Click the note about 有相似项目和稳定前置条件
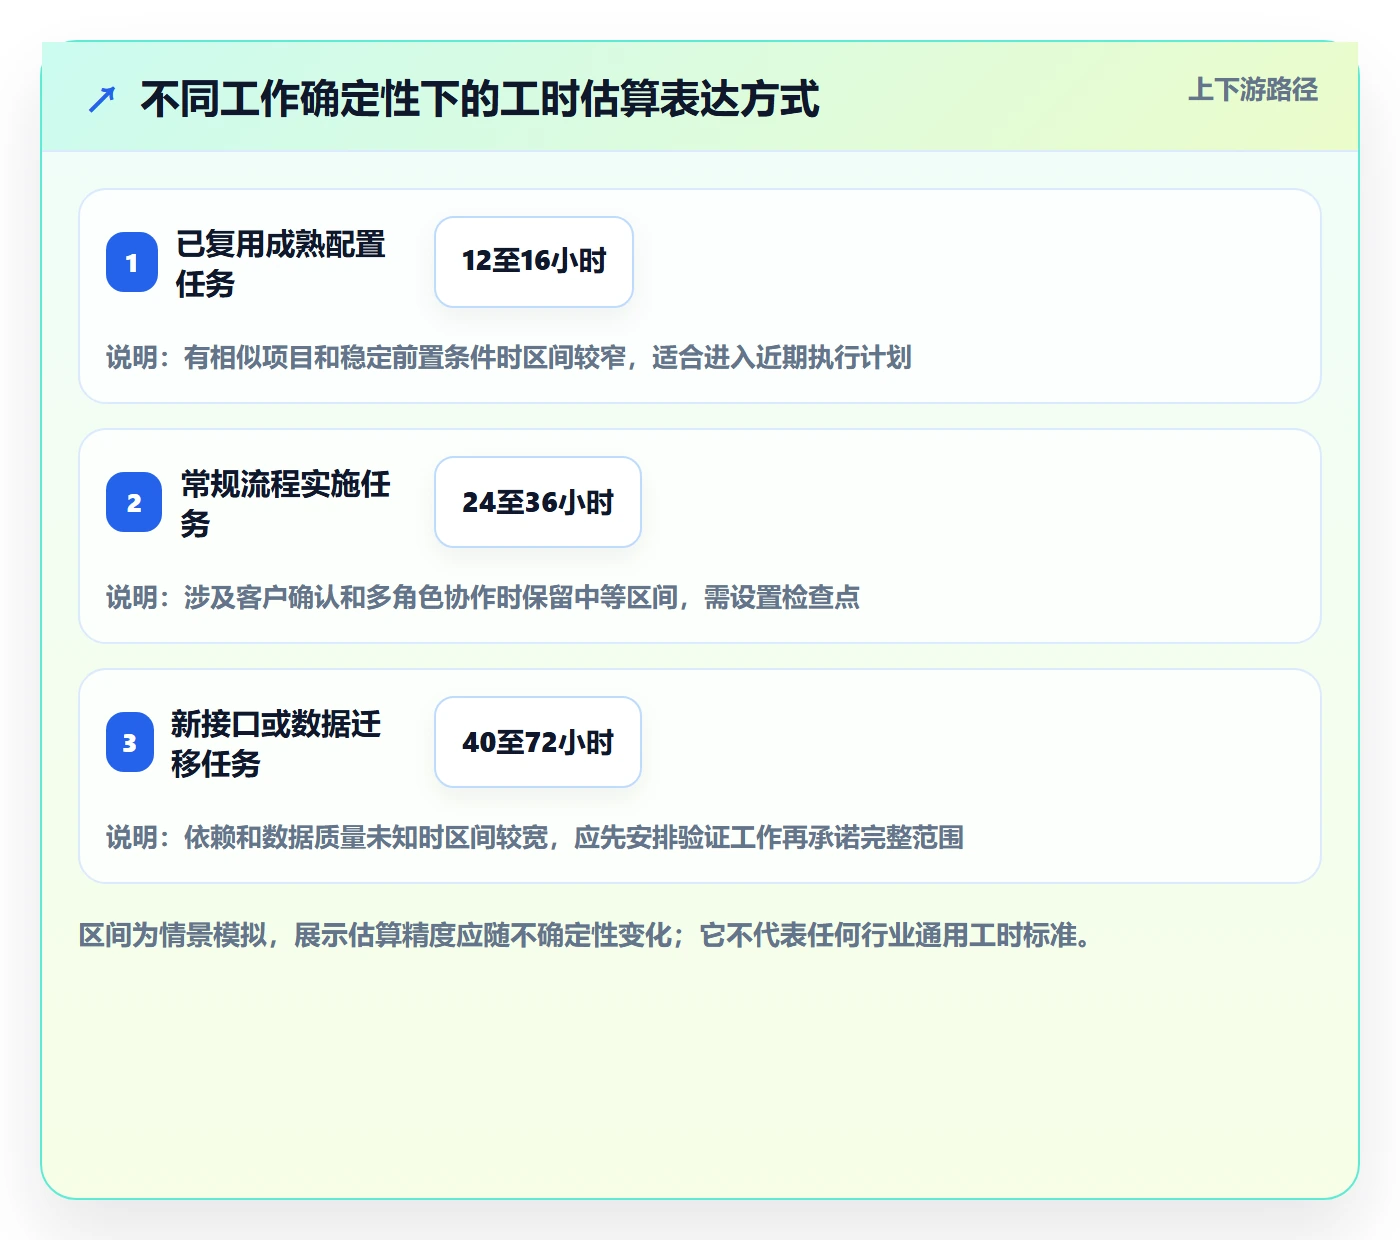Viewport: 1400px width, 1240px height. pos(509,357)
